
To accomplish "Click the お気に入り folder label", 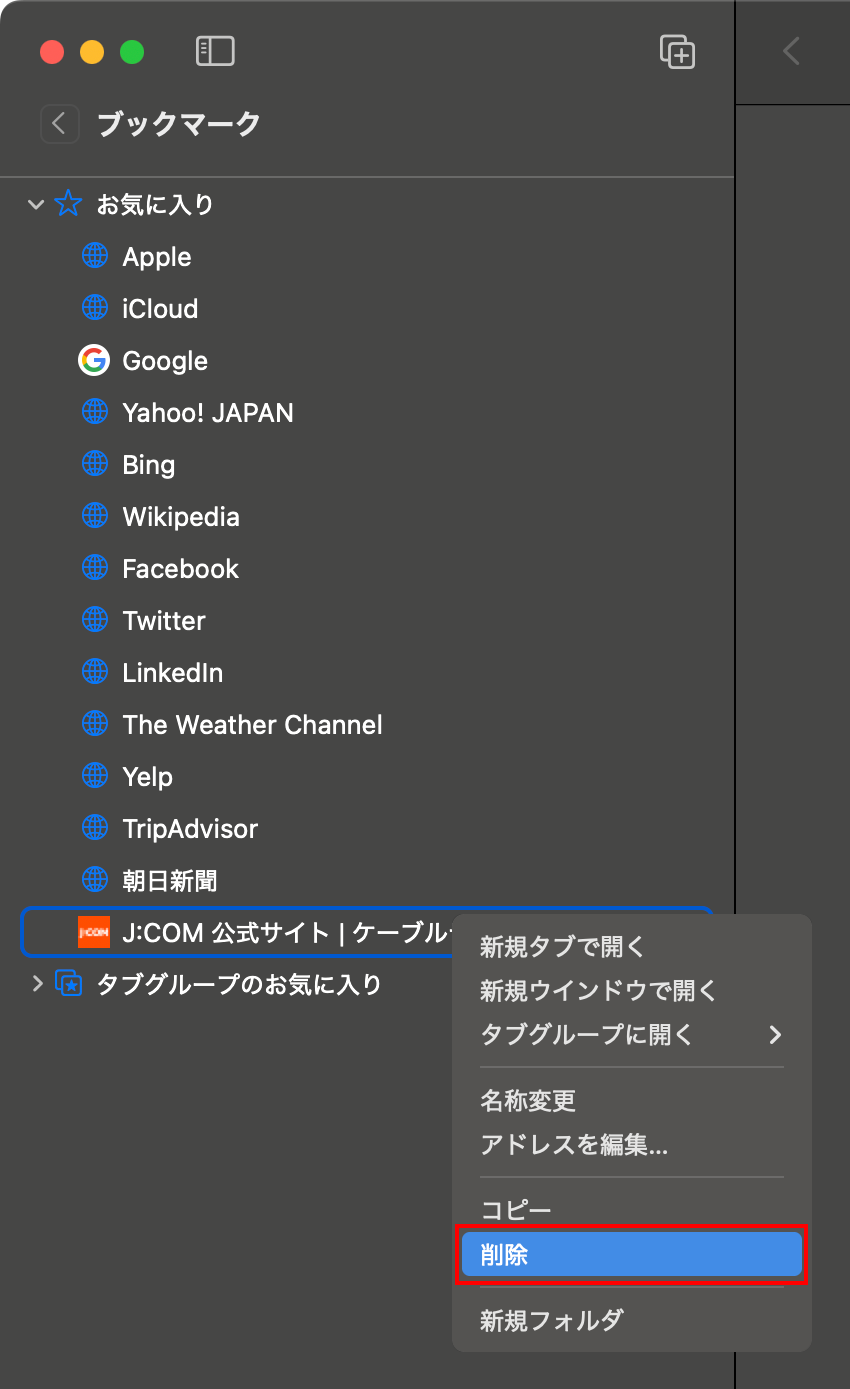I will 155,205.
